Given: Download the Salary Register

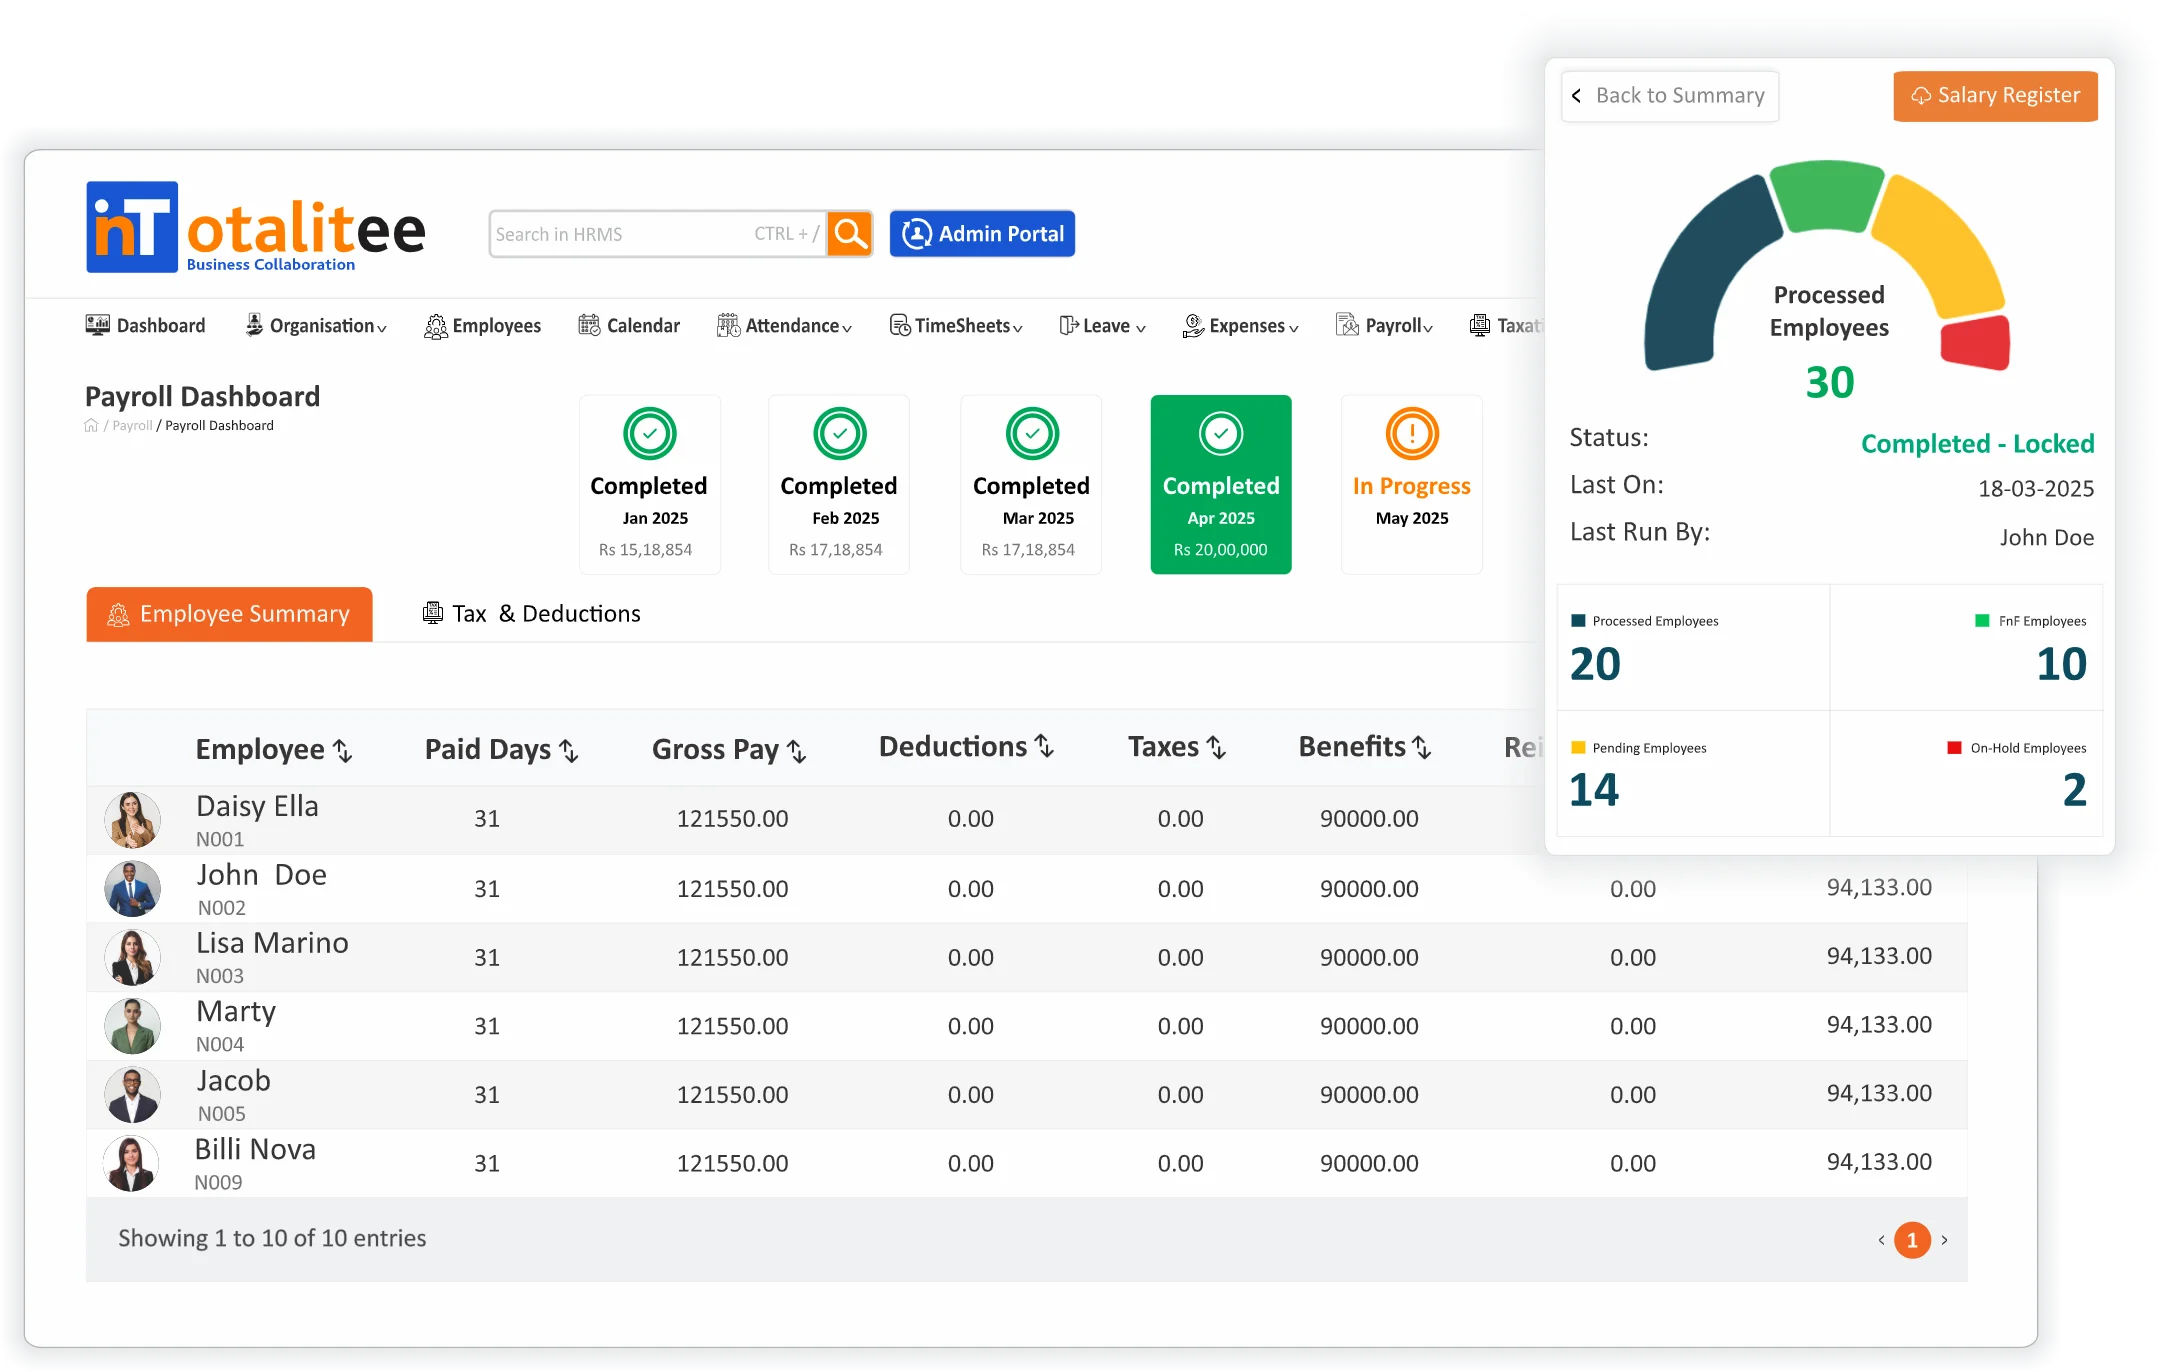Looking at the screenshot, I should [x=1995, y=96].
